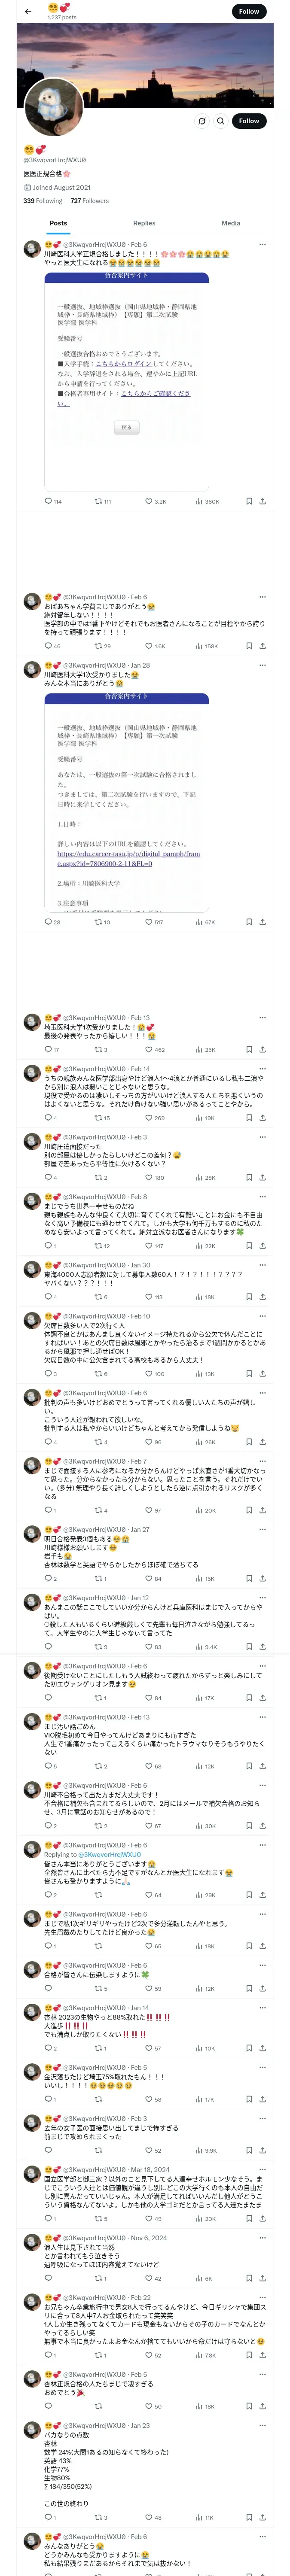Expand more menu on the Feb 13 post
Image resolution: width=290 pixels, height=2576 pixels.
[263, 1018]
